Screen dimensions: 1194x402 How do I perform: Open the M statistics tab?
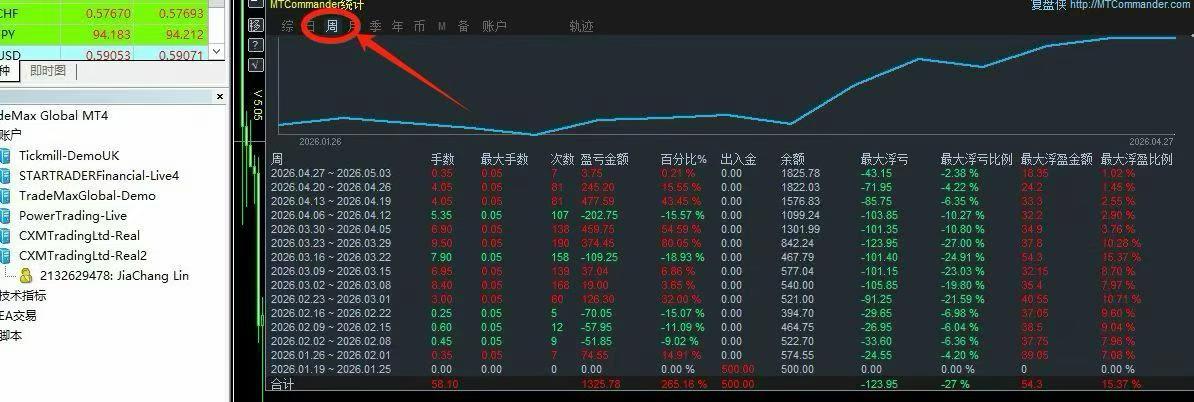pyautogui.click(x=442, y=27)
